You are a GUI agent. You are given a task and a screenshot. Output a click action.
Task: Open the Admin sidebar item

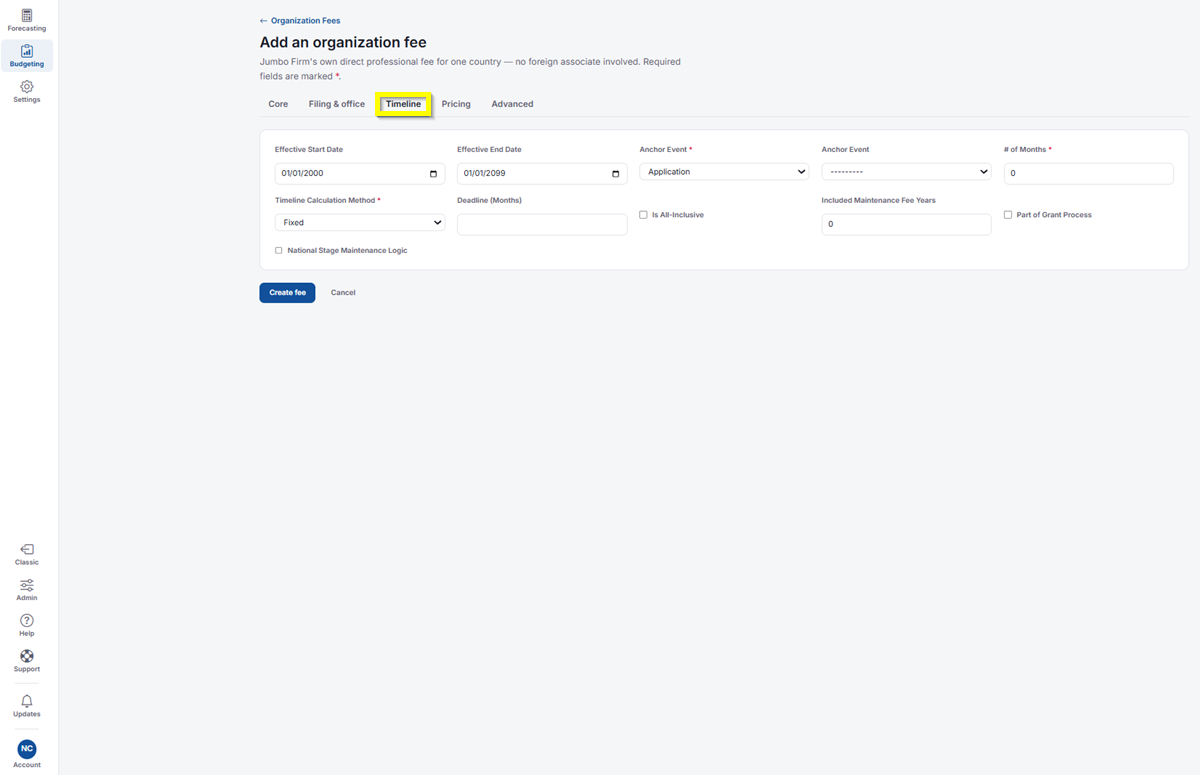tap(27, 590)
